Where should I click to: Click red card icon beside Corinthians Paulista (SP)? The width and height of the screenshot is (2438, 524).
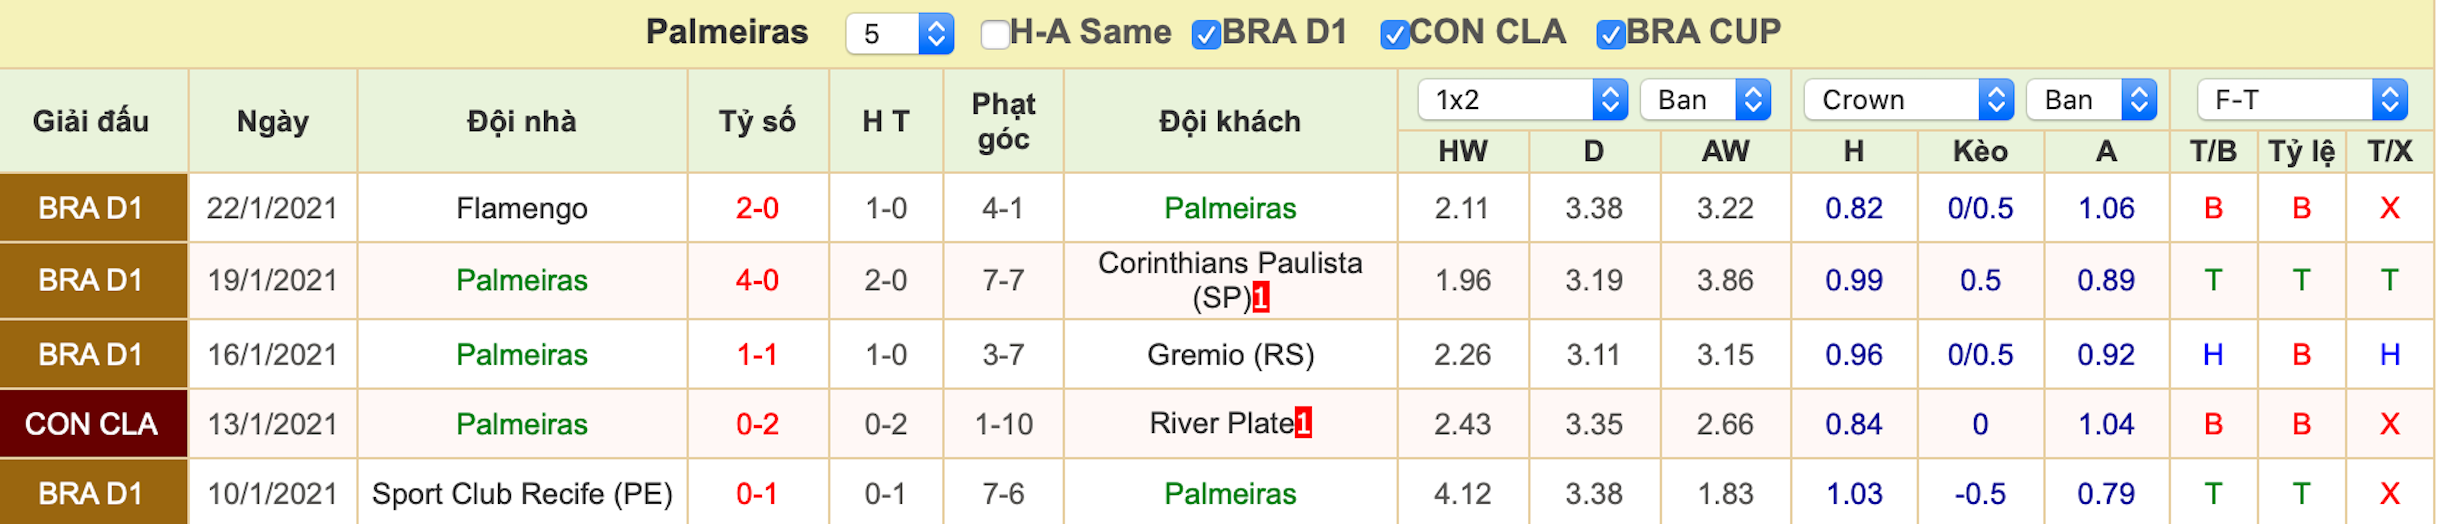[1261, 297]
